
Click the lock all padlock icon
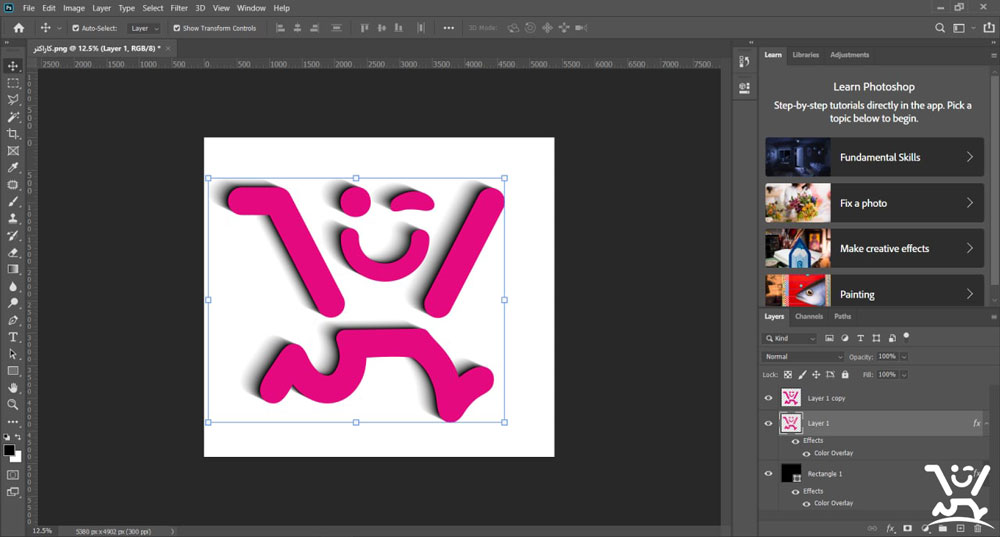click(x=845, y=374)
